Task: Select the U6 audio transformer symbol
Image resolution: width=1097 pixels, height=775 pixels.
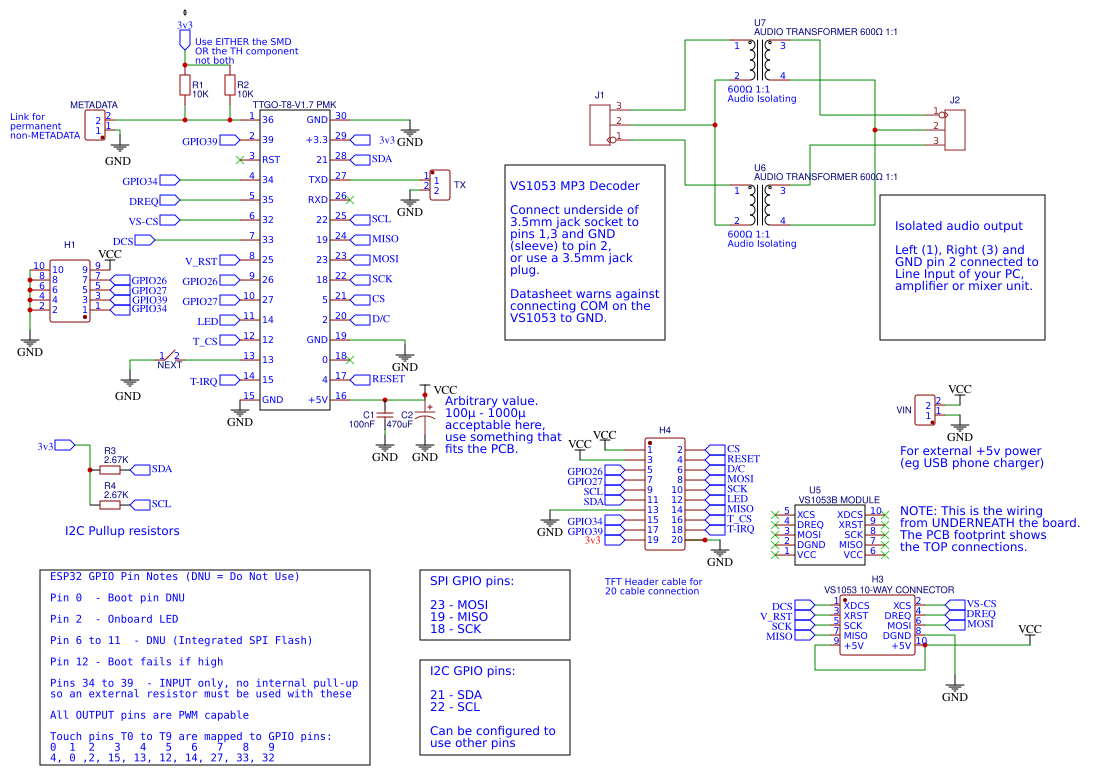Action: [760, 205]
